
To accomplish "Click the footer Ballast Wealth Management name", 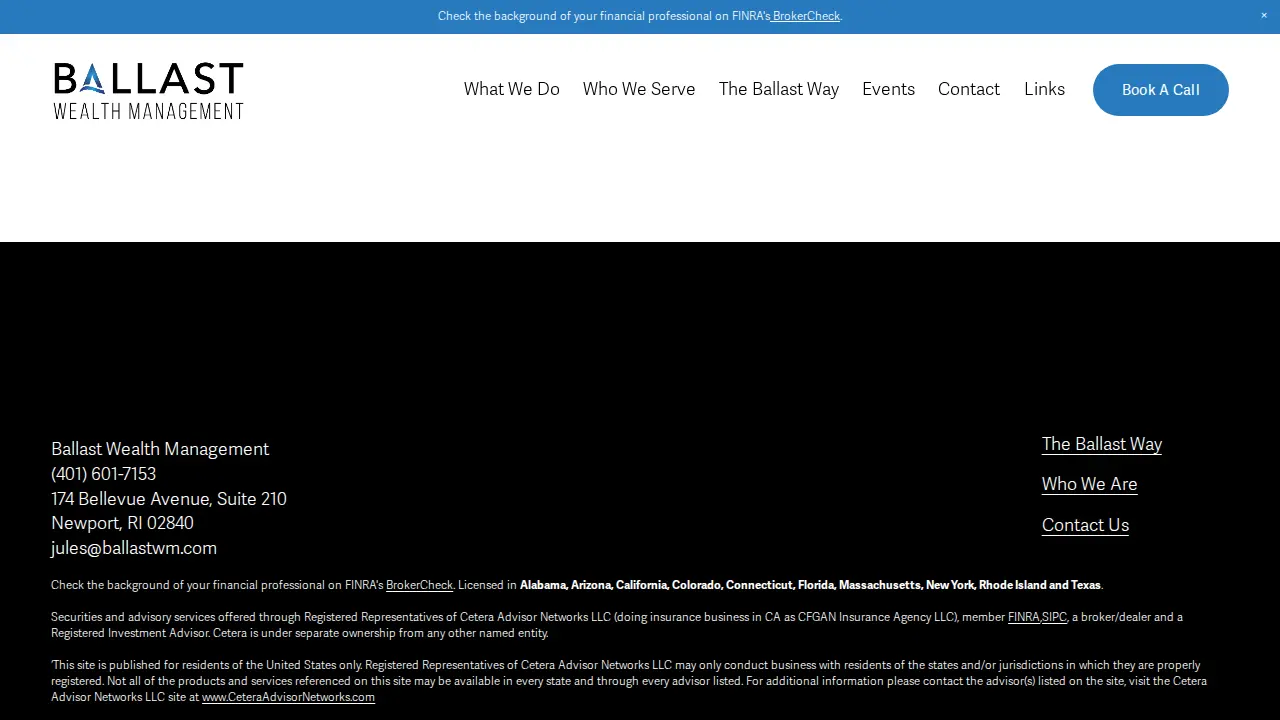I will pyautogui.click(x=160, y=449).
